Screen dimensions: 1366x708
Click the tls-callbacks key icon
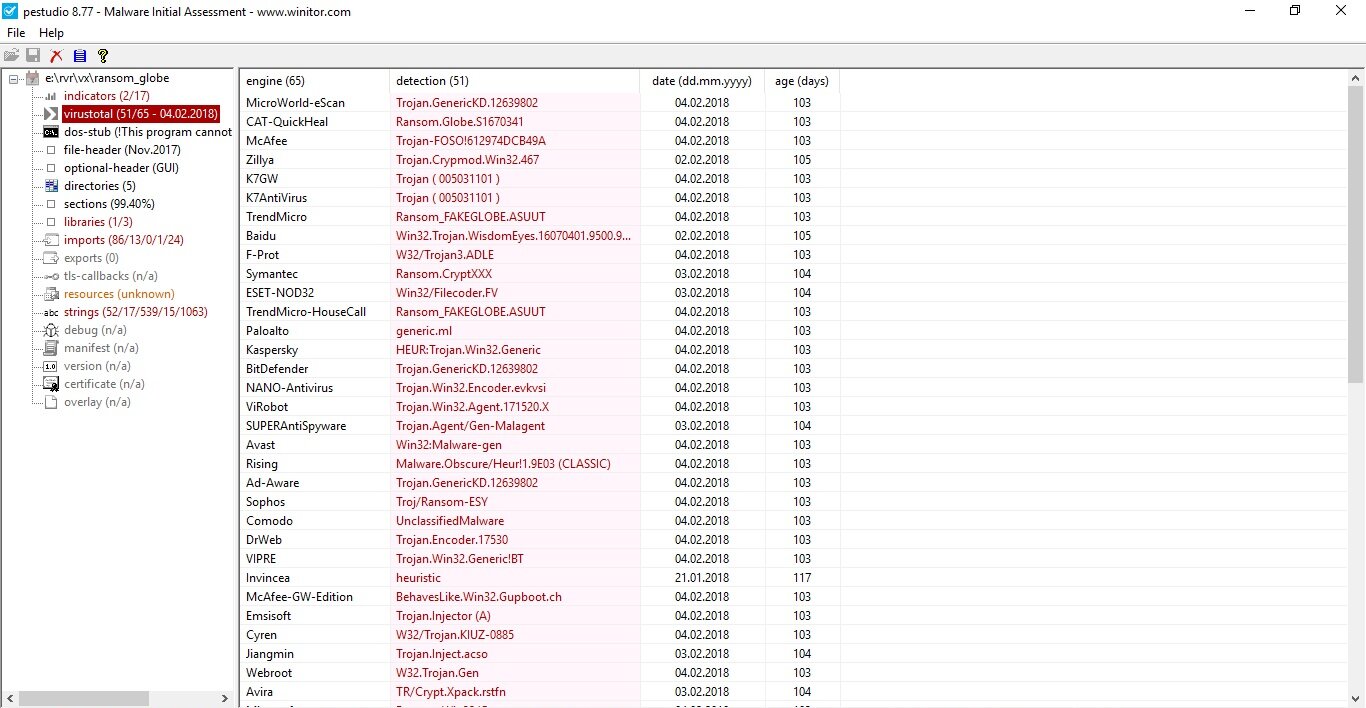point(51,276)
